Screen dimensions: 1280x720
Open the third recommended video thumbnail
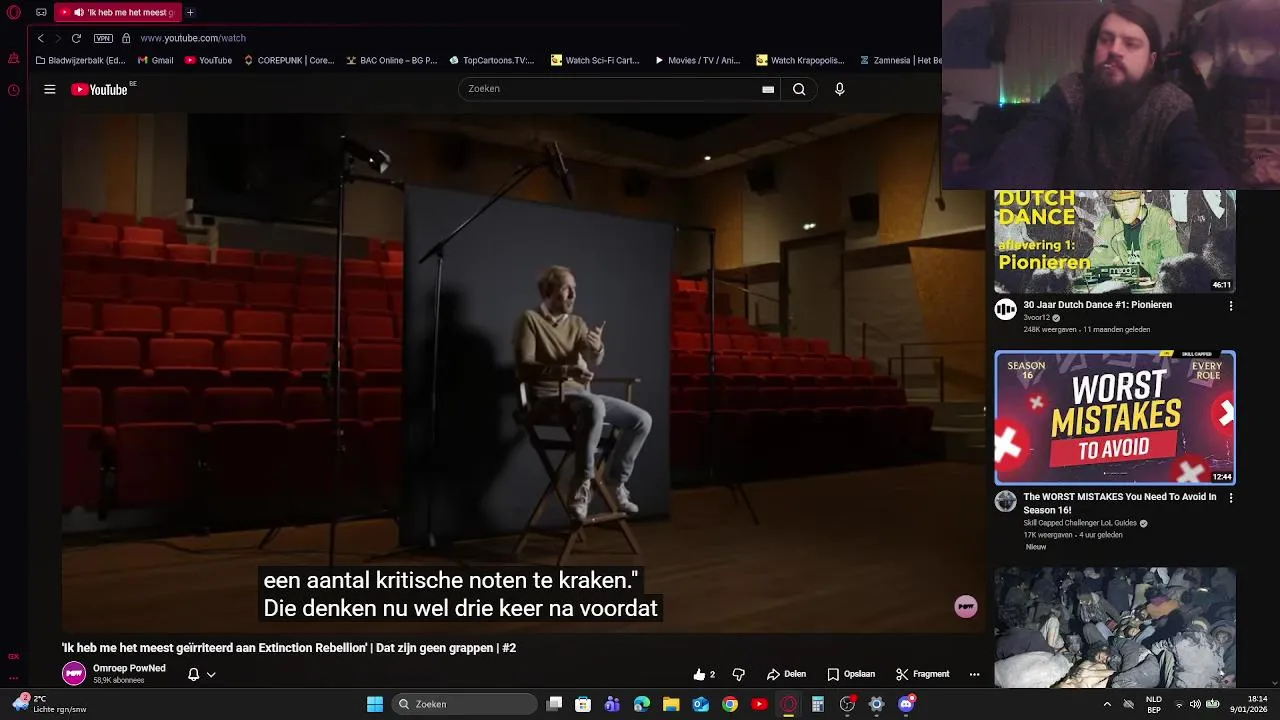tap(1115, 628)
